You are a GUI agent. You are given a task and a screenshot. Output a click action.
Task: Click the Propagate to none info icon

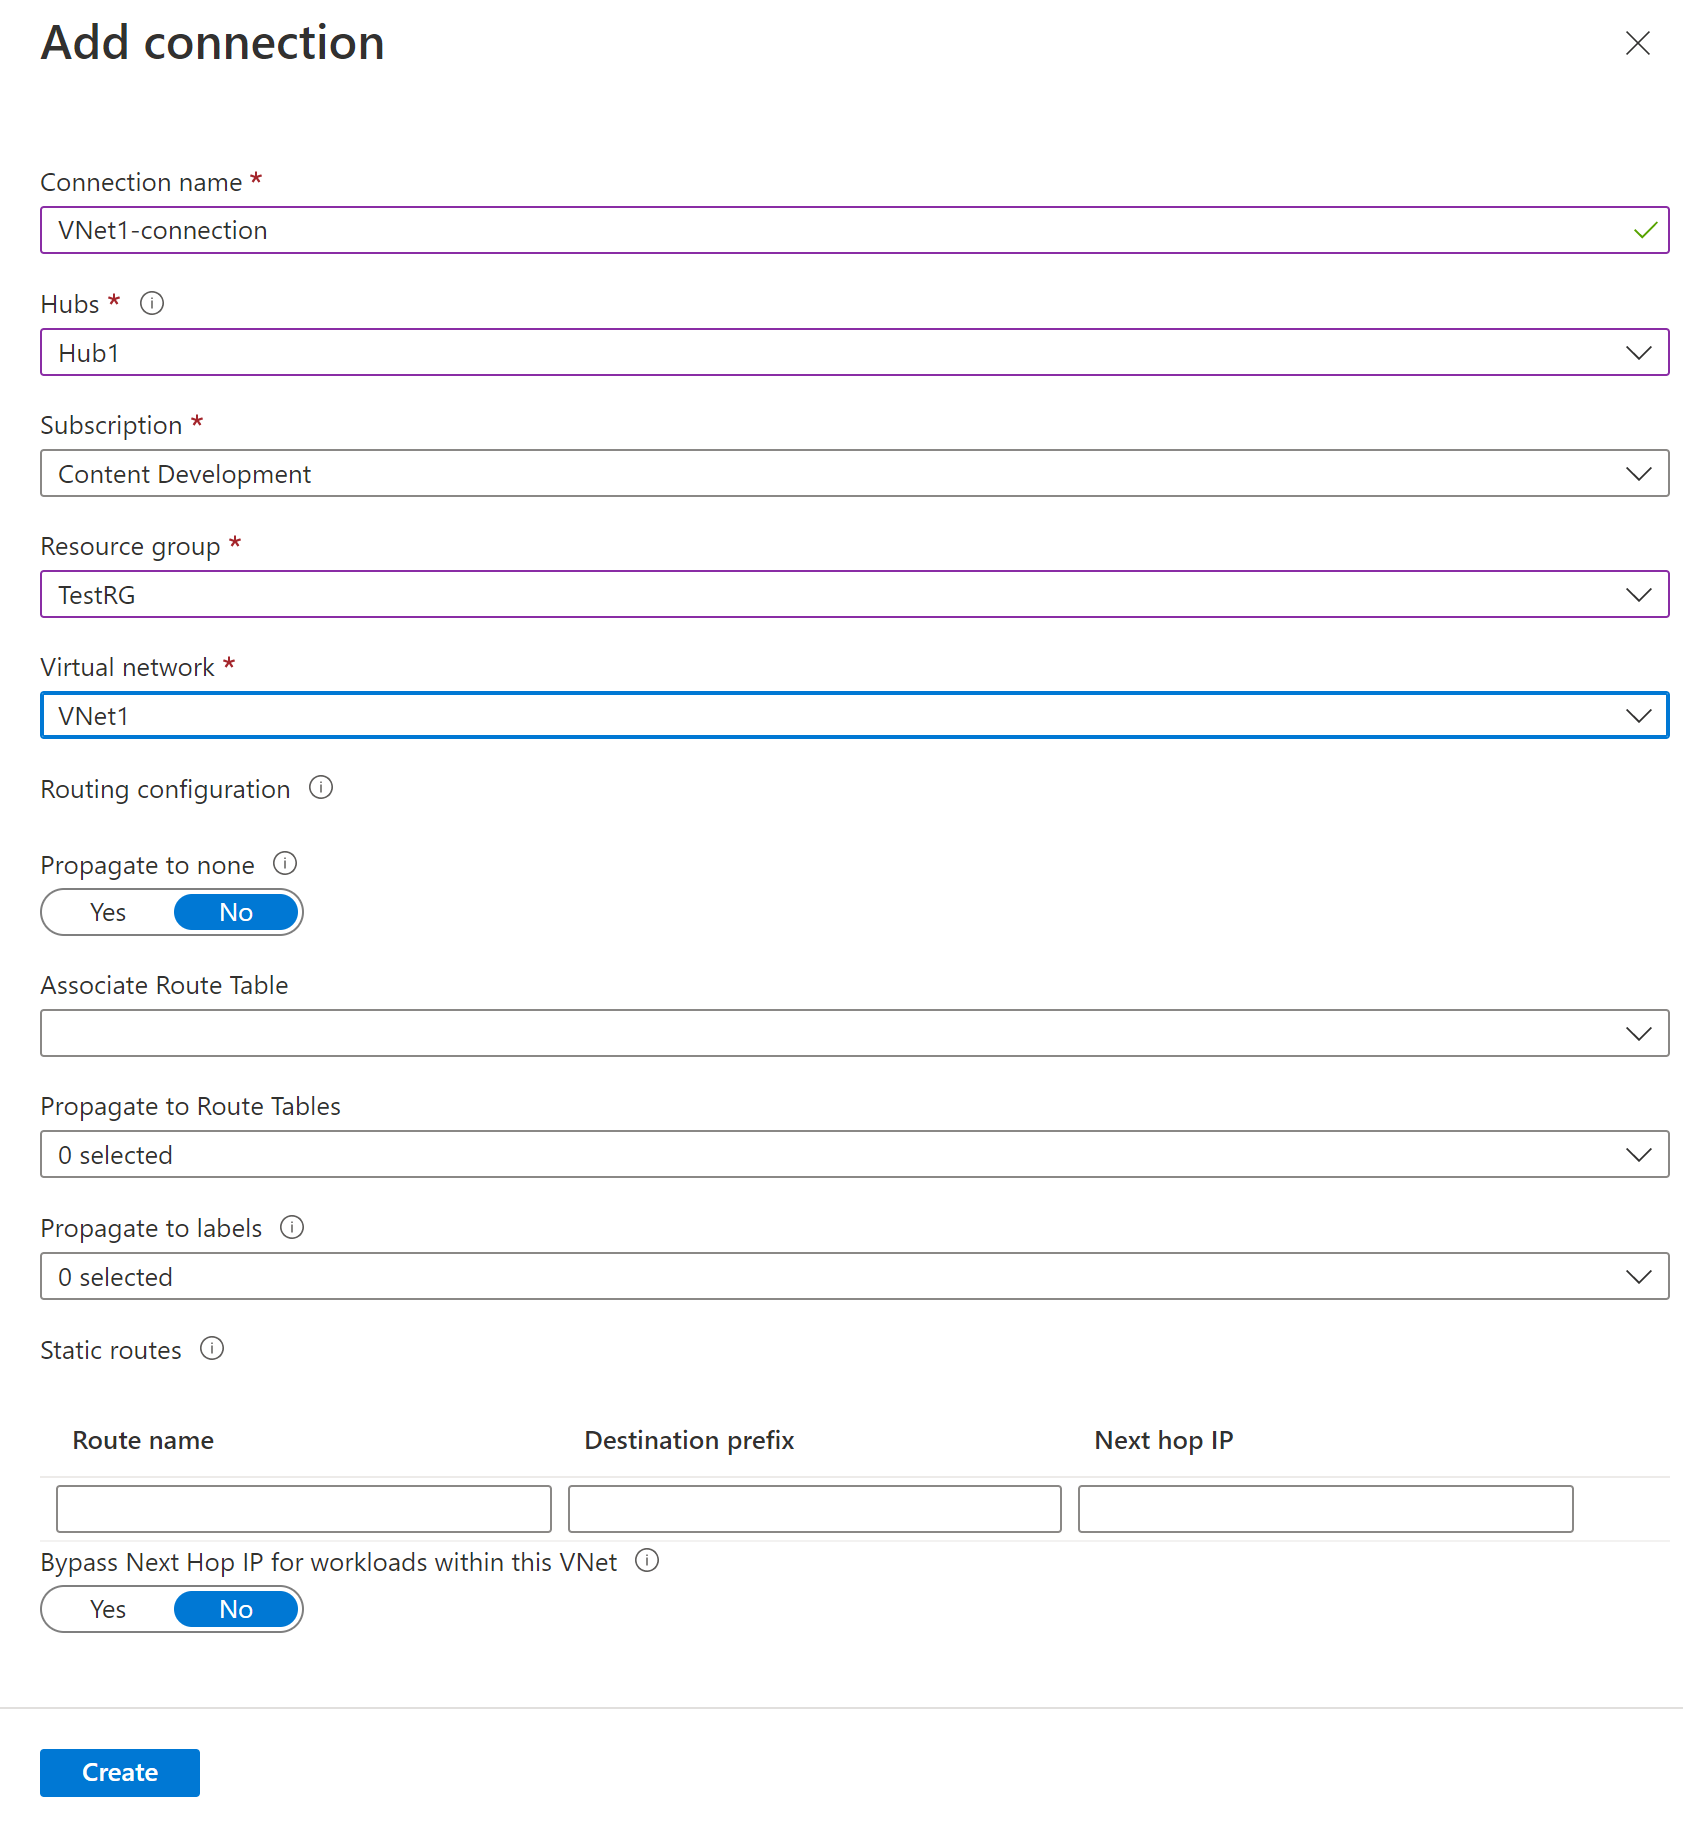click(x=285, y=863)
